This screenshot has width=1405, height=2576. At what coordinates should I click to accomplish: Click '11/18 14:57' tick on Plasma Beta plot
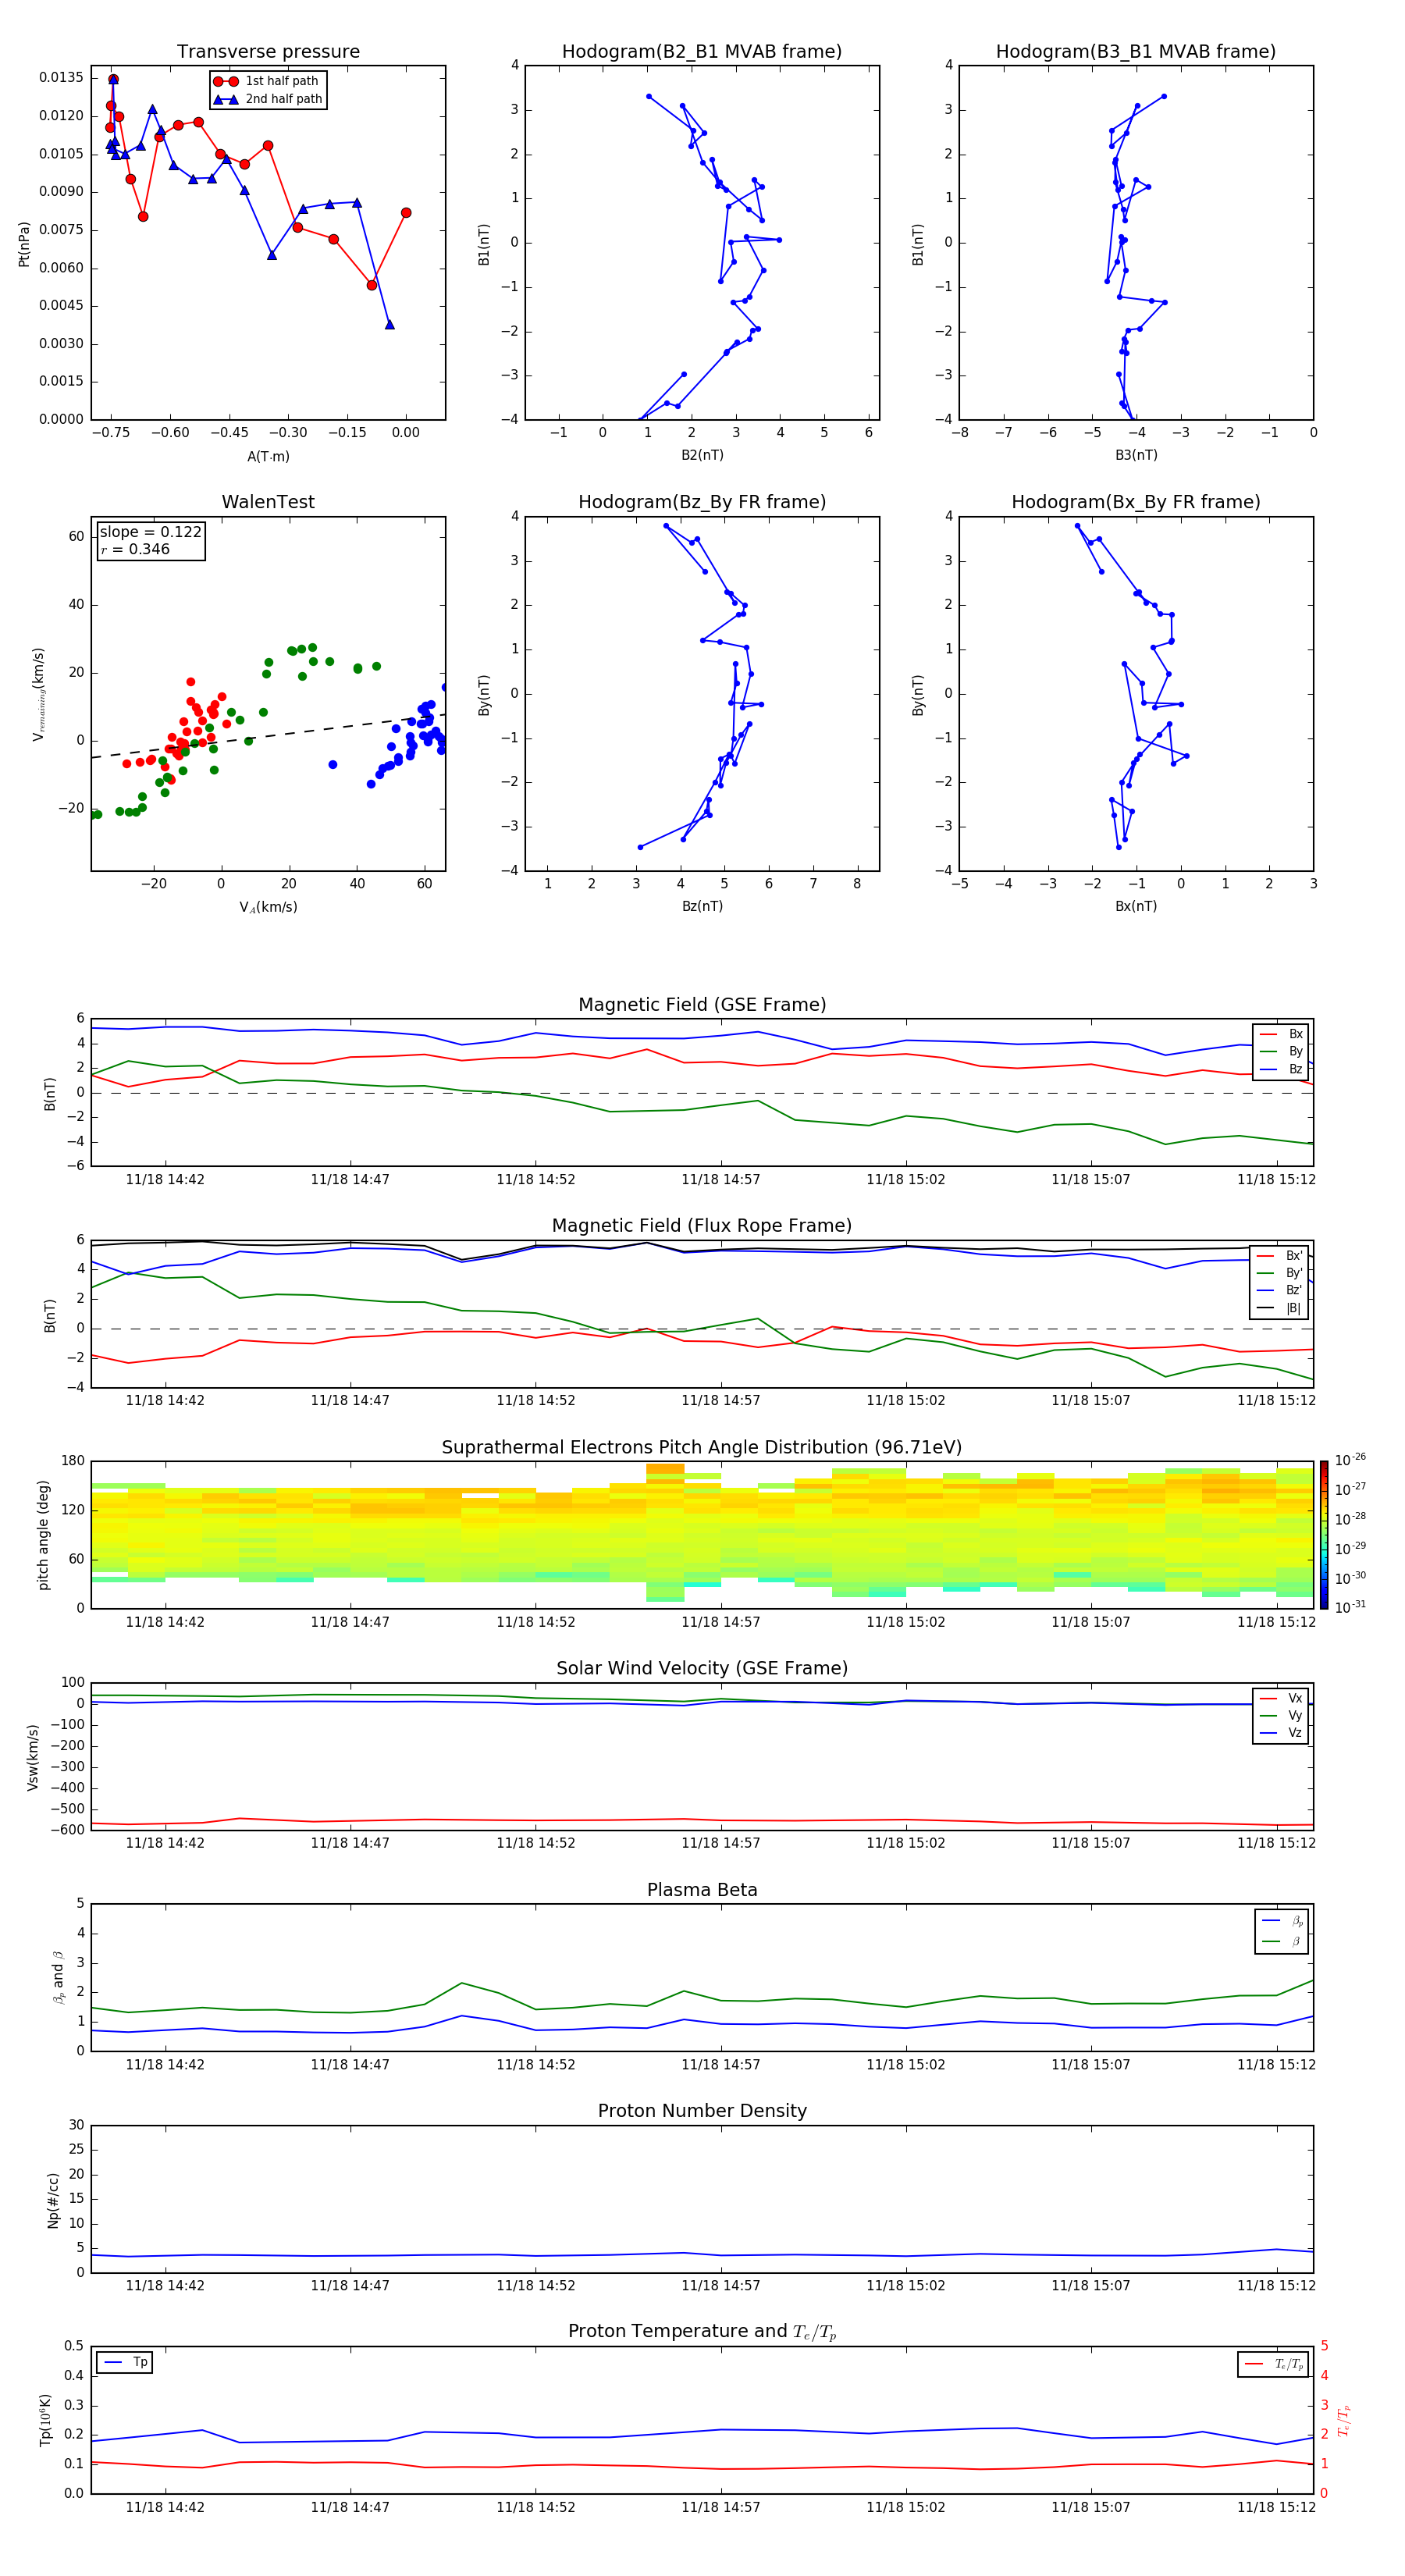pyautogui.click(x=721, y=2064)
